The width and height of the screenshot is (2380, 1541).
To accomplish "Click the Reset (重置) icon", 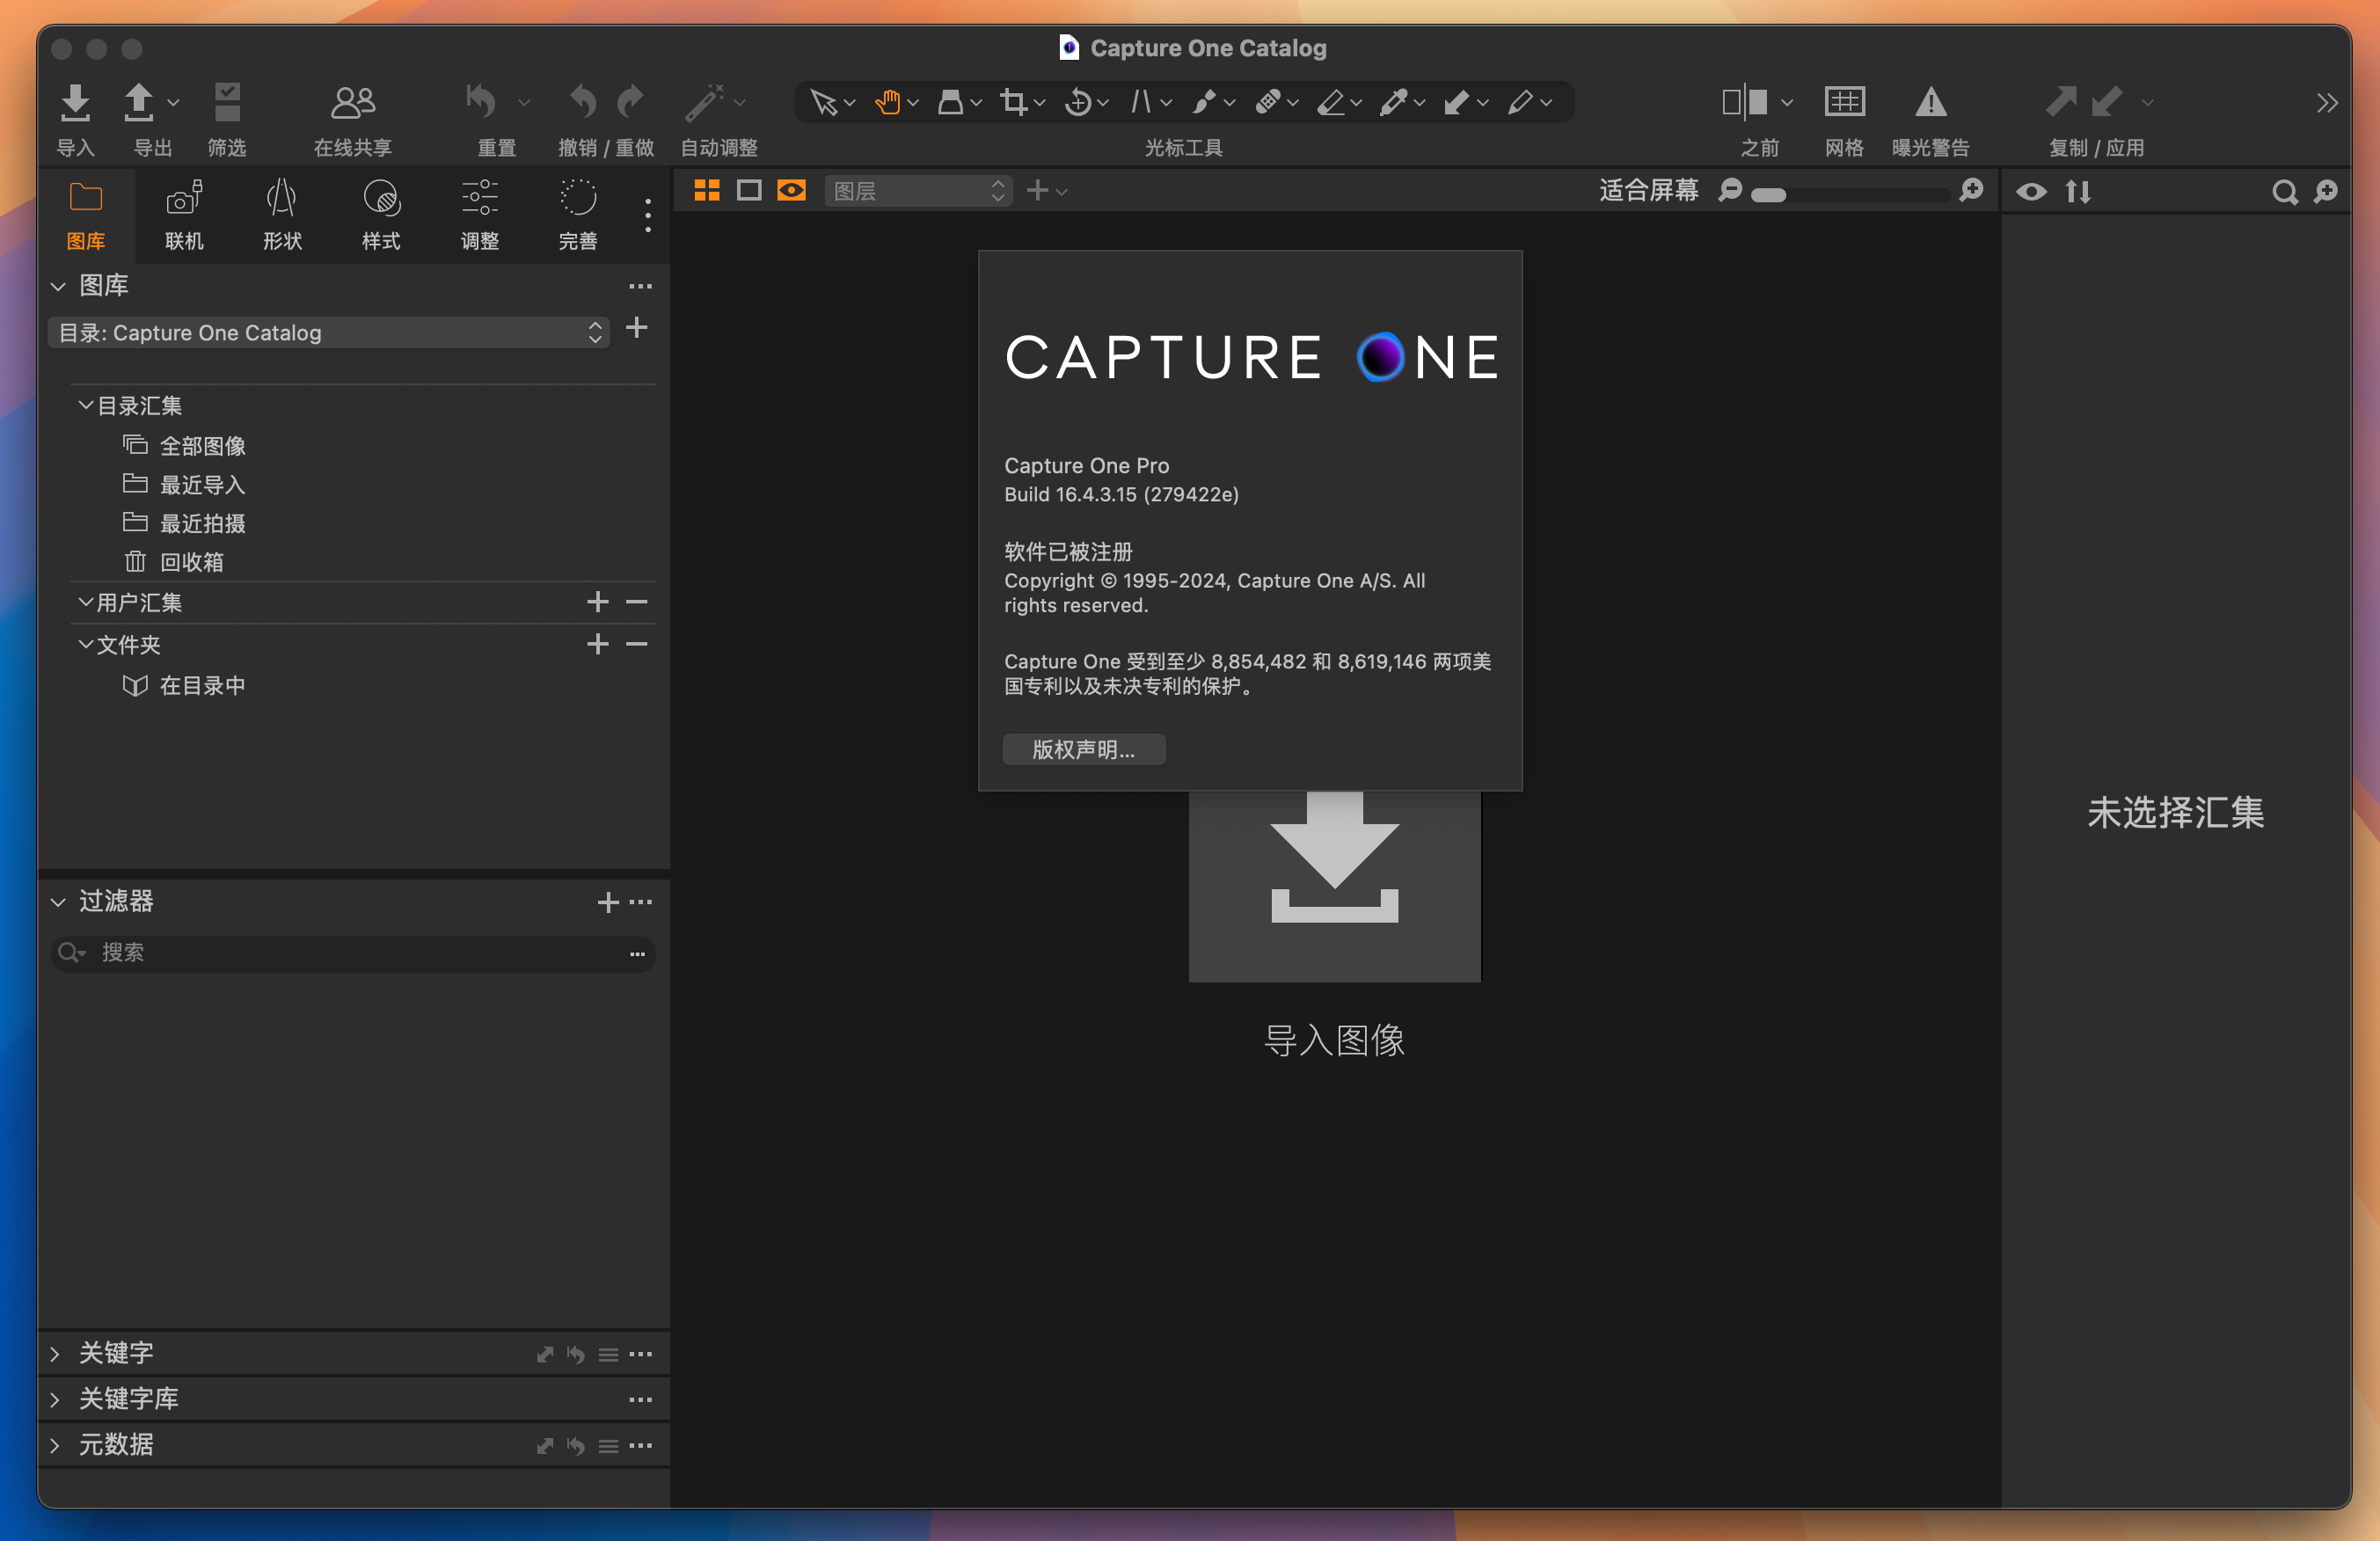I will pos(481,102).
